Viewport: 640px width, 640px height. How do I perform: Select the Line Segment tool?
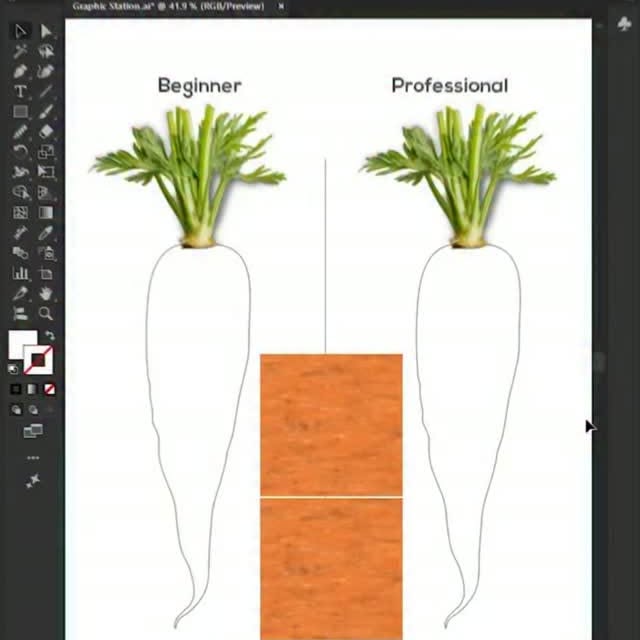click(x=46, y=91)
